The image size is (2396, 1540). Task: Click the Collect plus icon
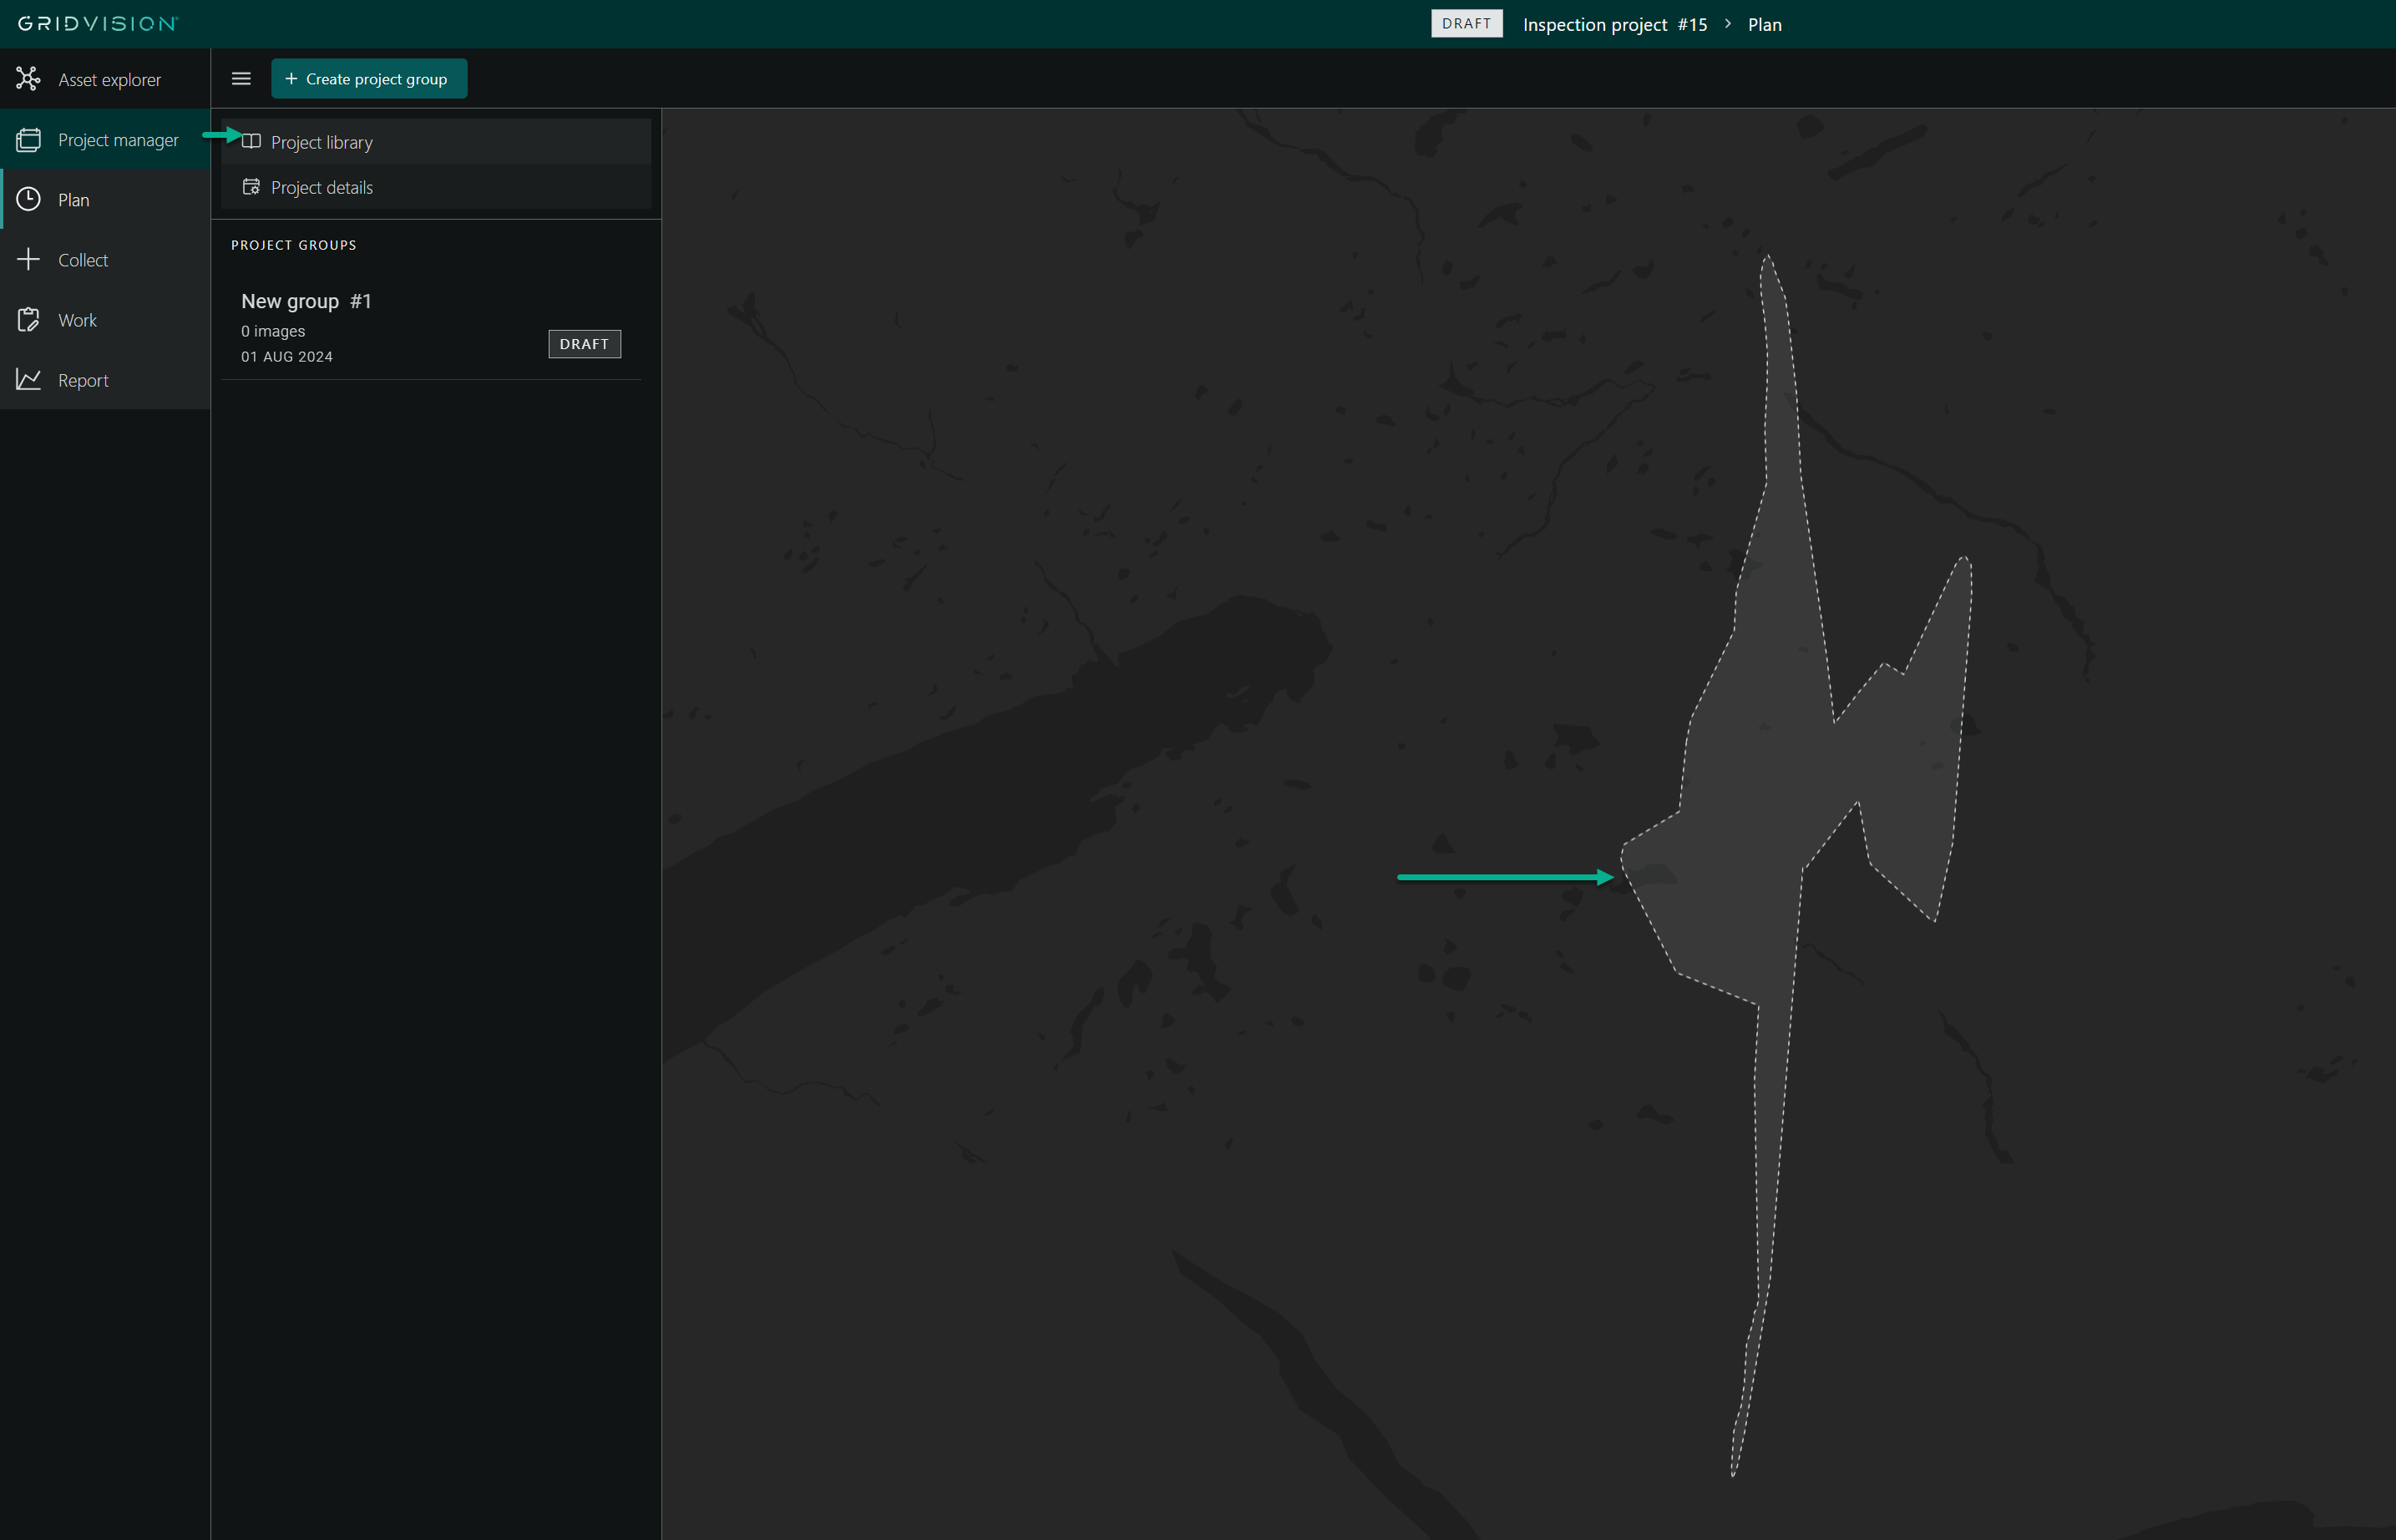[28, 260]
